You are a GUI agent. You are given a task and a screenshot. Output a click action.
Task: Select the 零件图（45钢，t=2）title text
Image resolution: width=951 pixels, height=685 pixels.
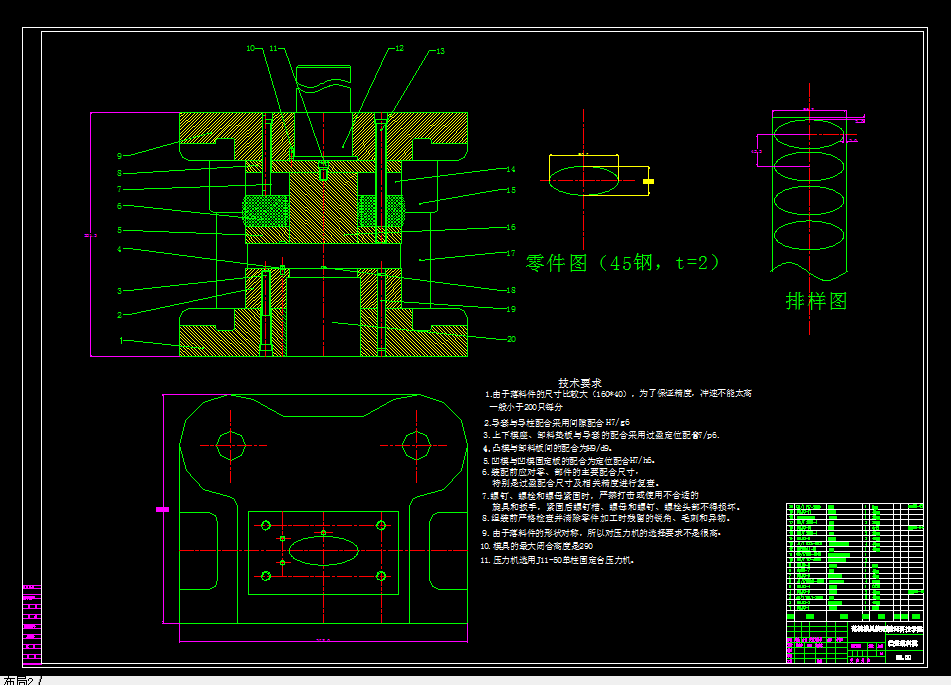(623, 263)
